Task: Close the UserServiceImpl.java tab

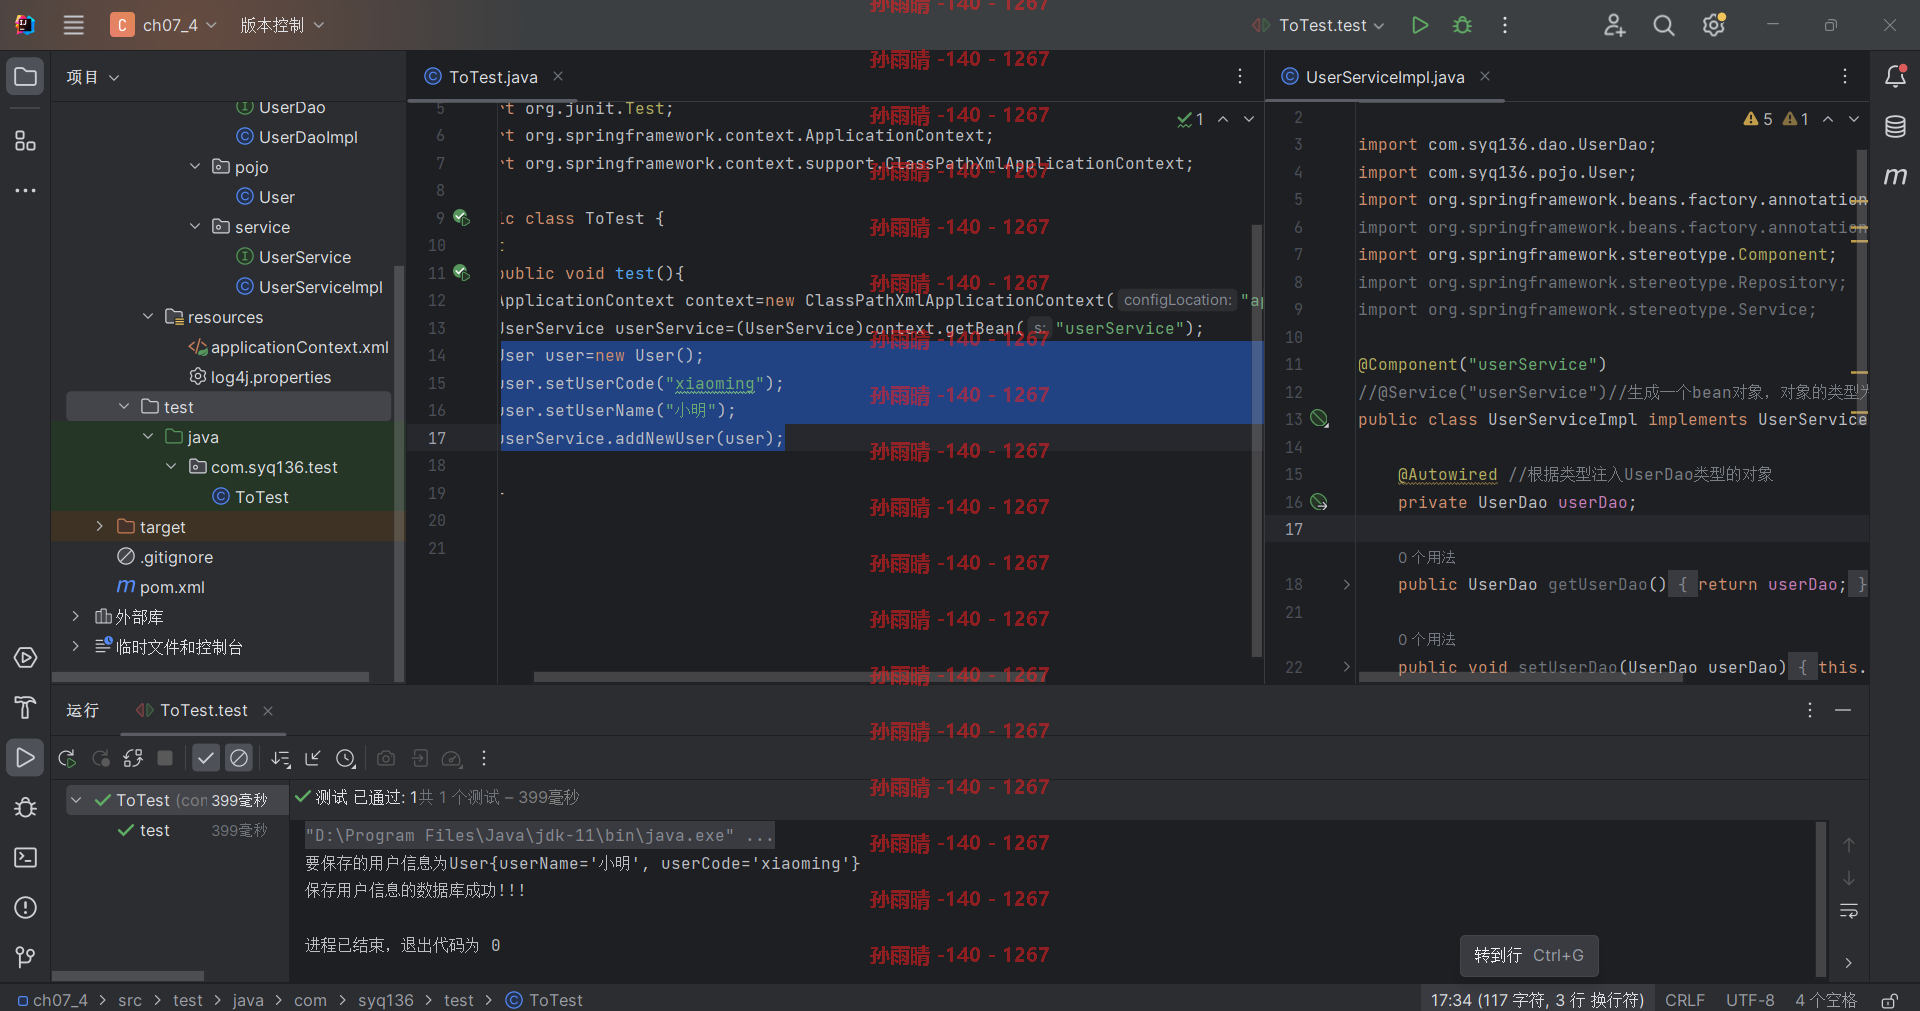Action: coord(1485,77)
